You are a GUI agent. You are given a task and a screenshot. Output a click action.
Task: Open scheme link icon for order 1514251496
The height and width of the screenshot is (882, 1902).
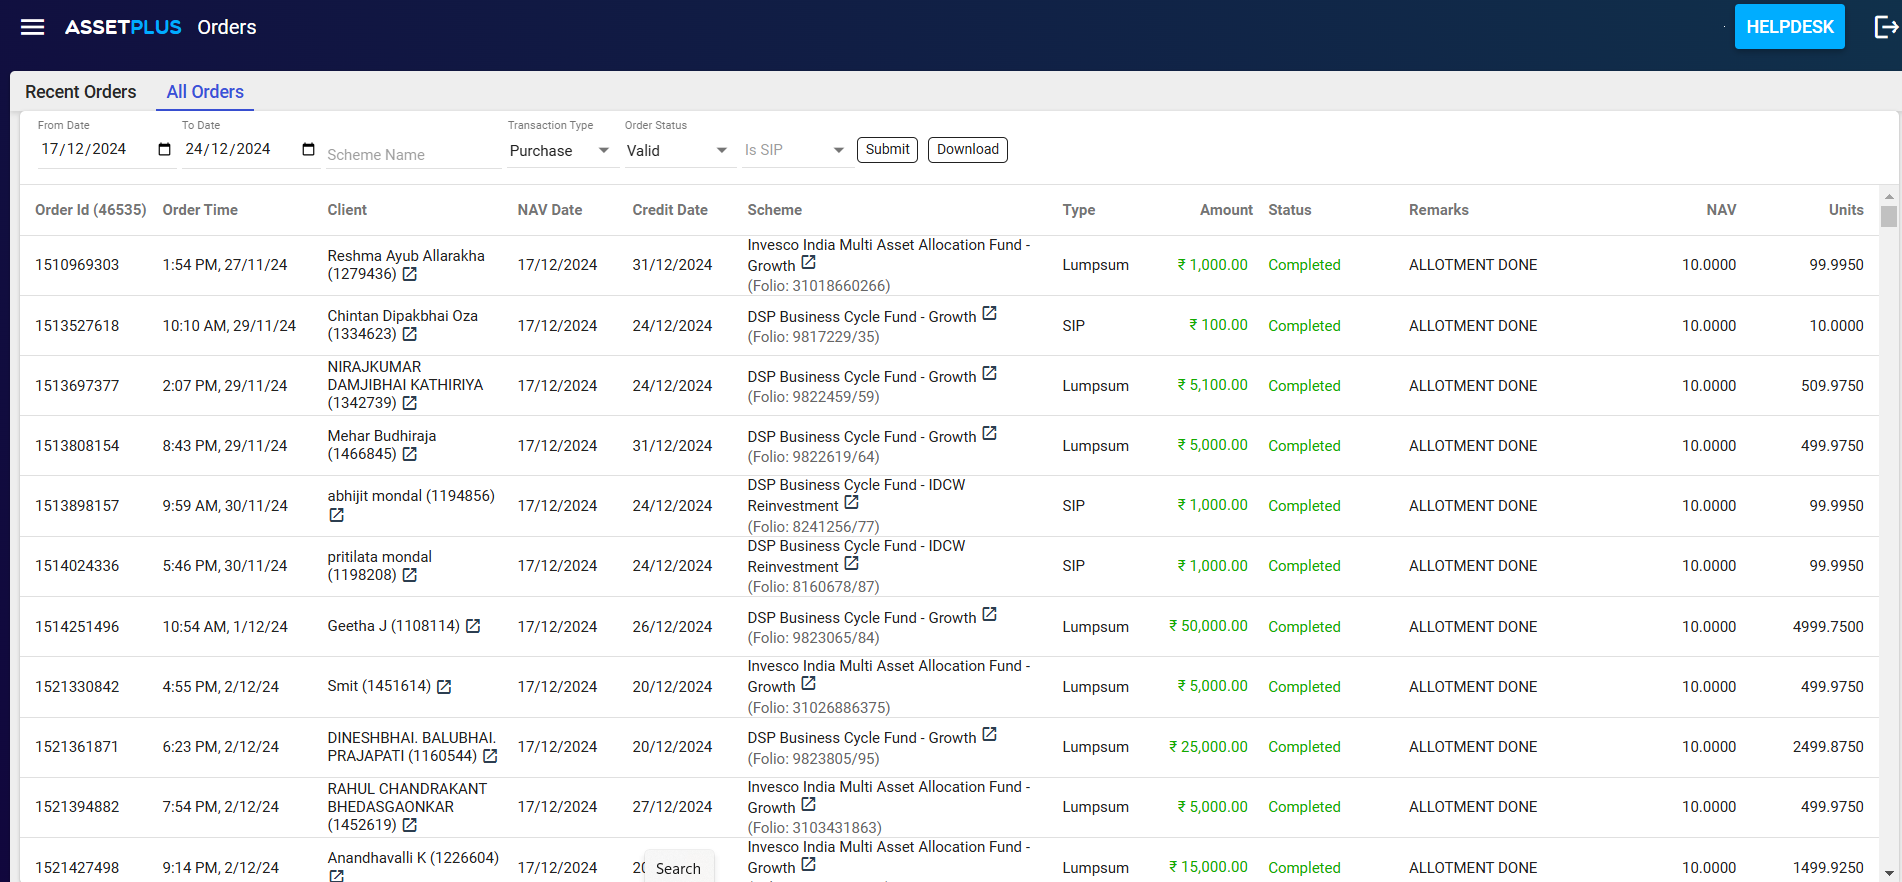pos(990,614)
